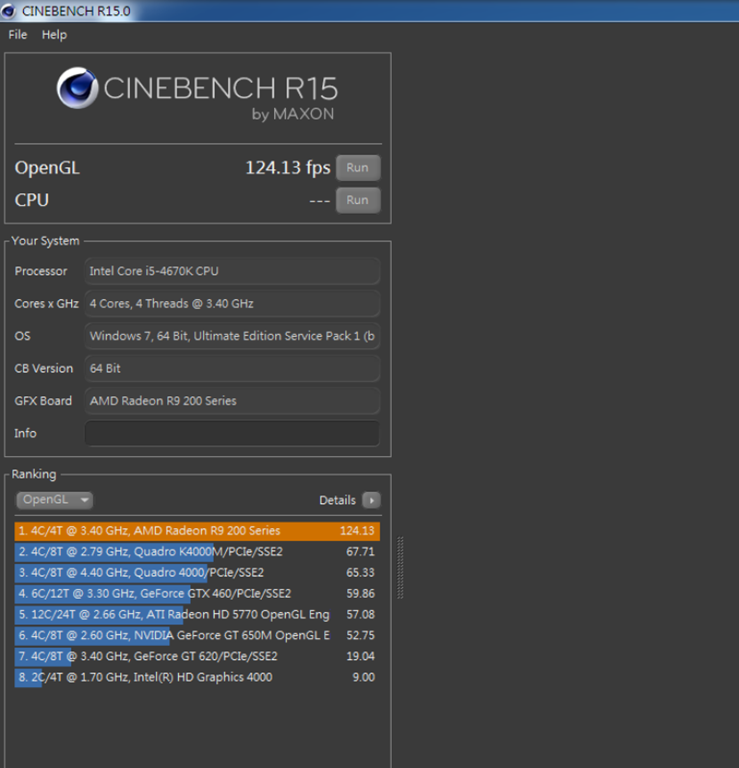This screenshot has width=739, height=768.
Task: Click the 67.71 score value
Action: (360, 552)
